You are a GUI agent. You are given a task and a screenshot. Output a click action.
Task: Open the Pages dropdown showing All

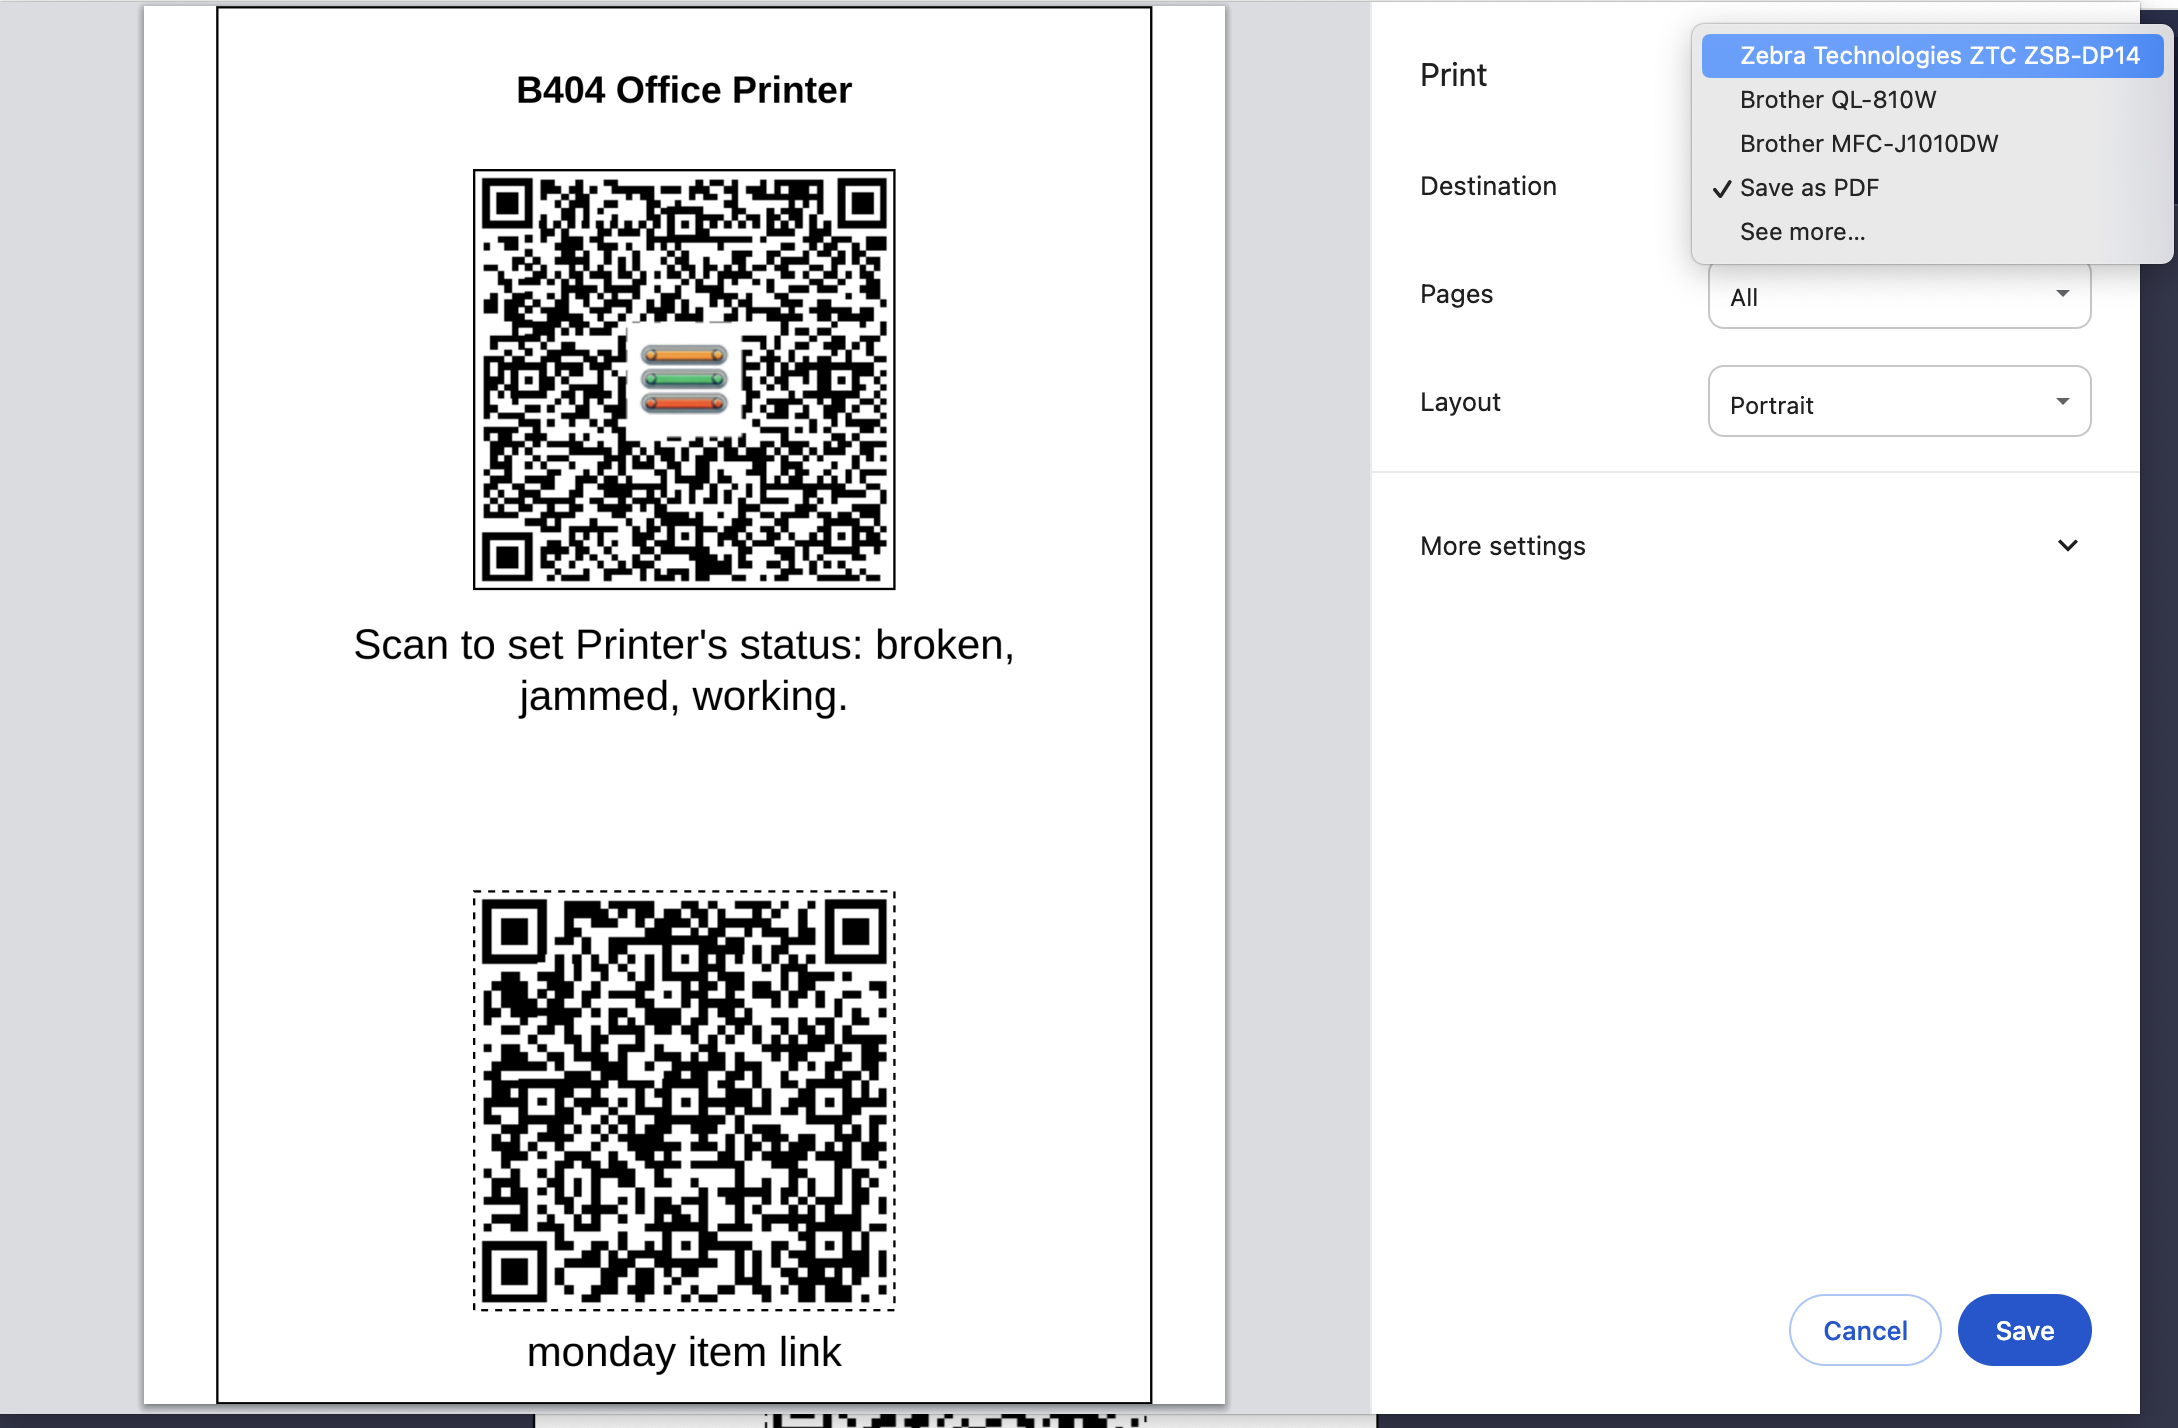[1899, 296]
